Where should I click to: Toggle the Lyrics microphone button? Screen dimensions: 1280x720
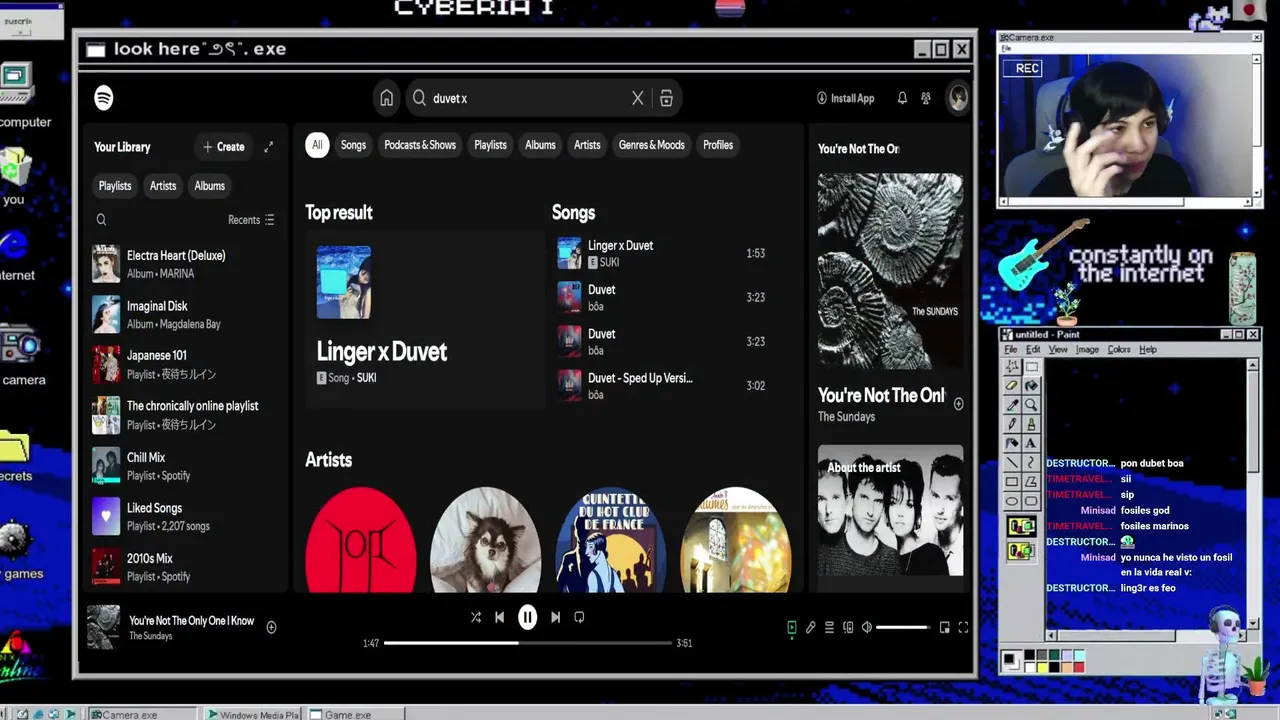[810, 627]
